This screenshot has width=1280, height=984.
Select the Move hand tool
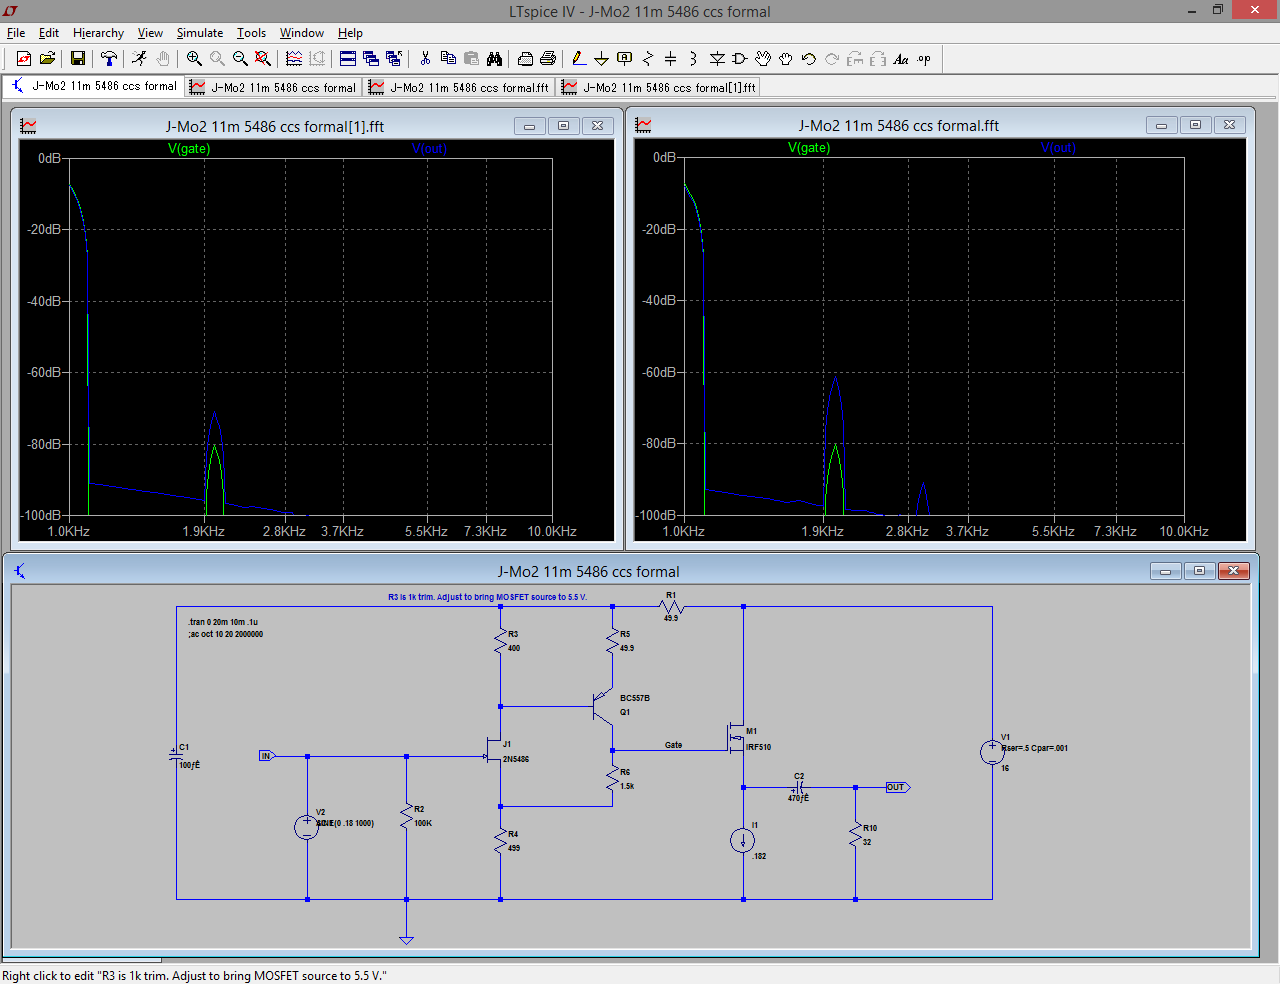point(763,59)
